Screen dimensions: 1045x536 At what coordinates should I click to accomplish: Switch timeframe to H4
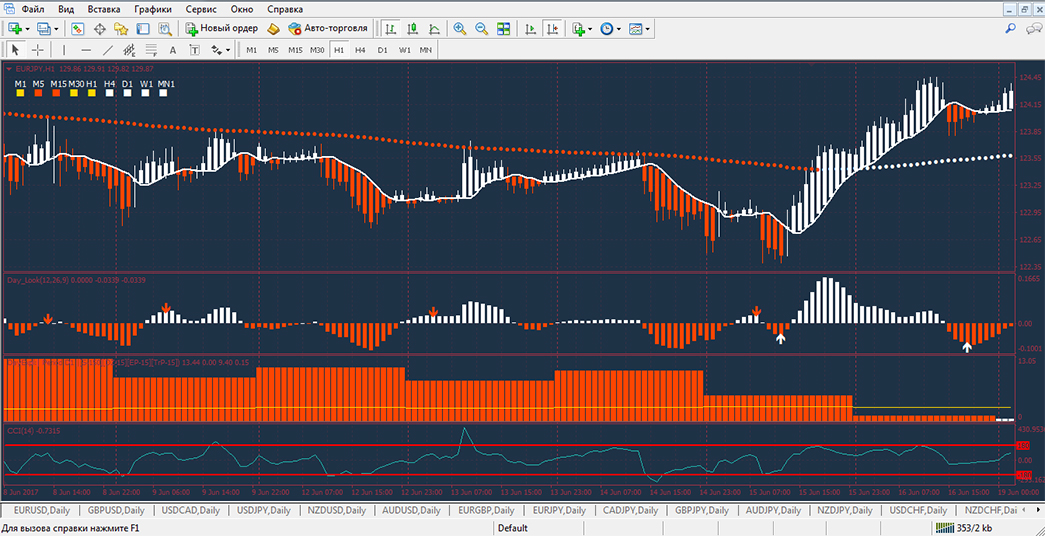[360, 50]
